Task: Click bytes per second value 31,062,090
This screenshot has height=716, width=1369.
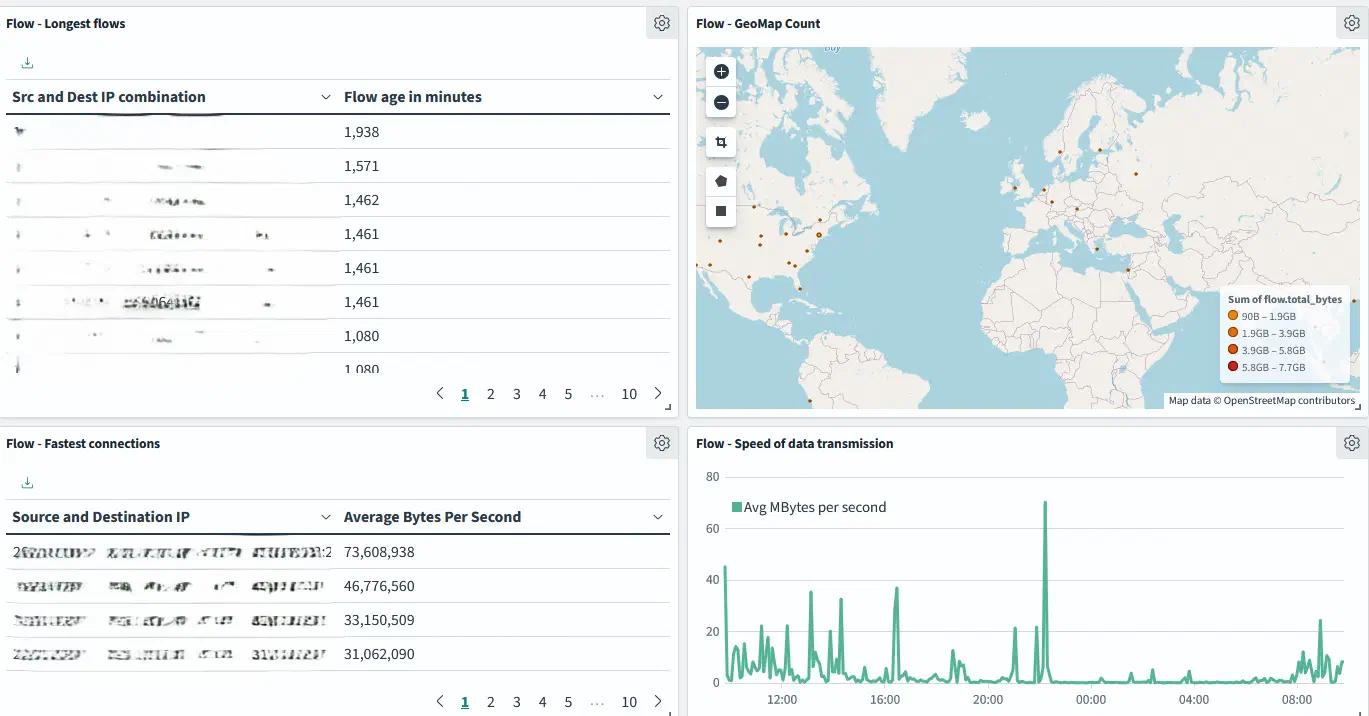Action: point(379,654)
